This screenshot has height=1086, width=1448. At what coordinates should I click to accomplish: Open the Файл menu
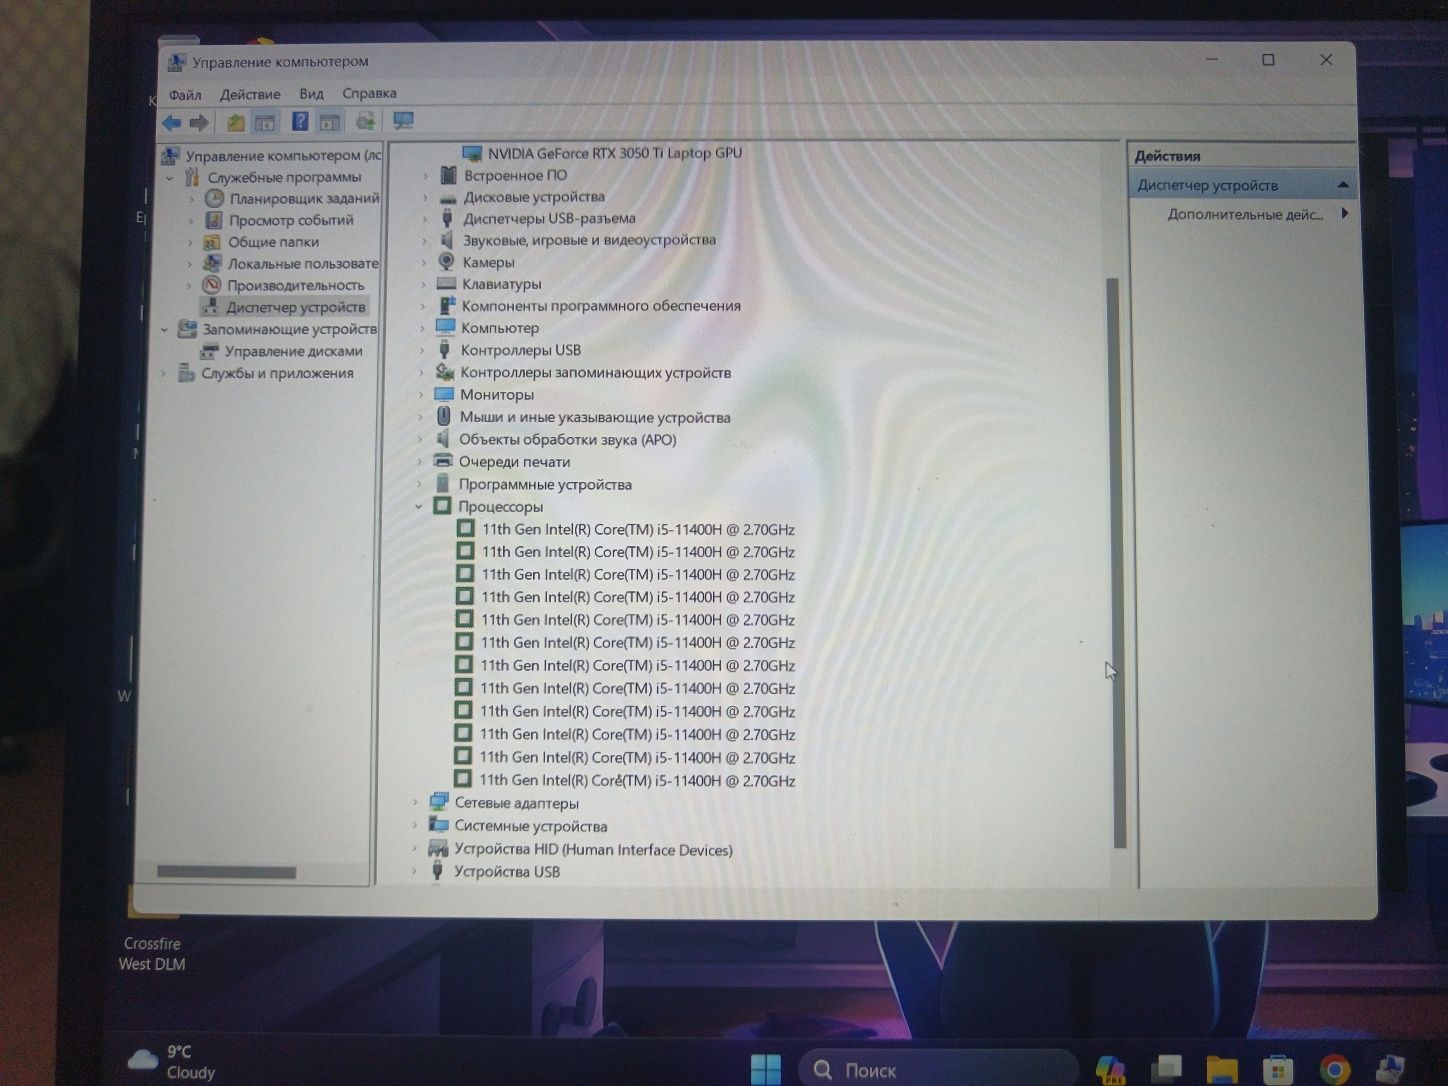pyautogui.click(x=185, y=95)
